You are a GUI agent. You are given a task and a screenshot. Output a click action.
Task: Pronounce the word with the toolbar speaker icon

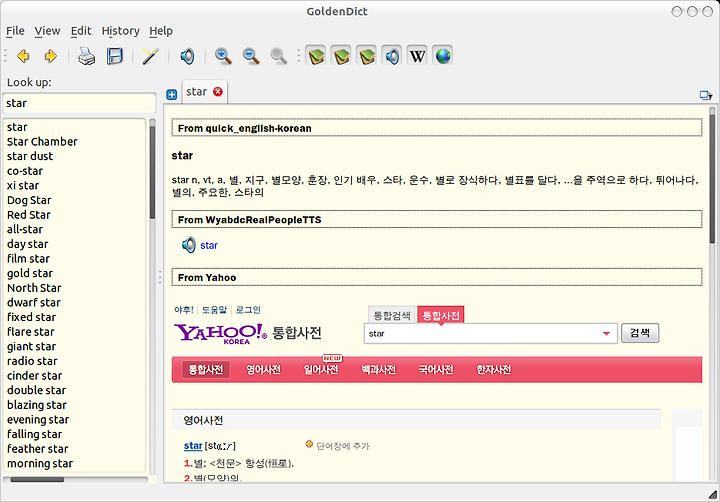pos(187,56)
